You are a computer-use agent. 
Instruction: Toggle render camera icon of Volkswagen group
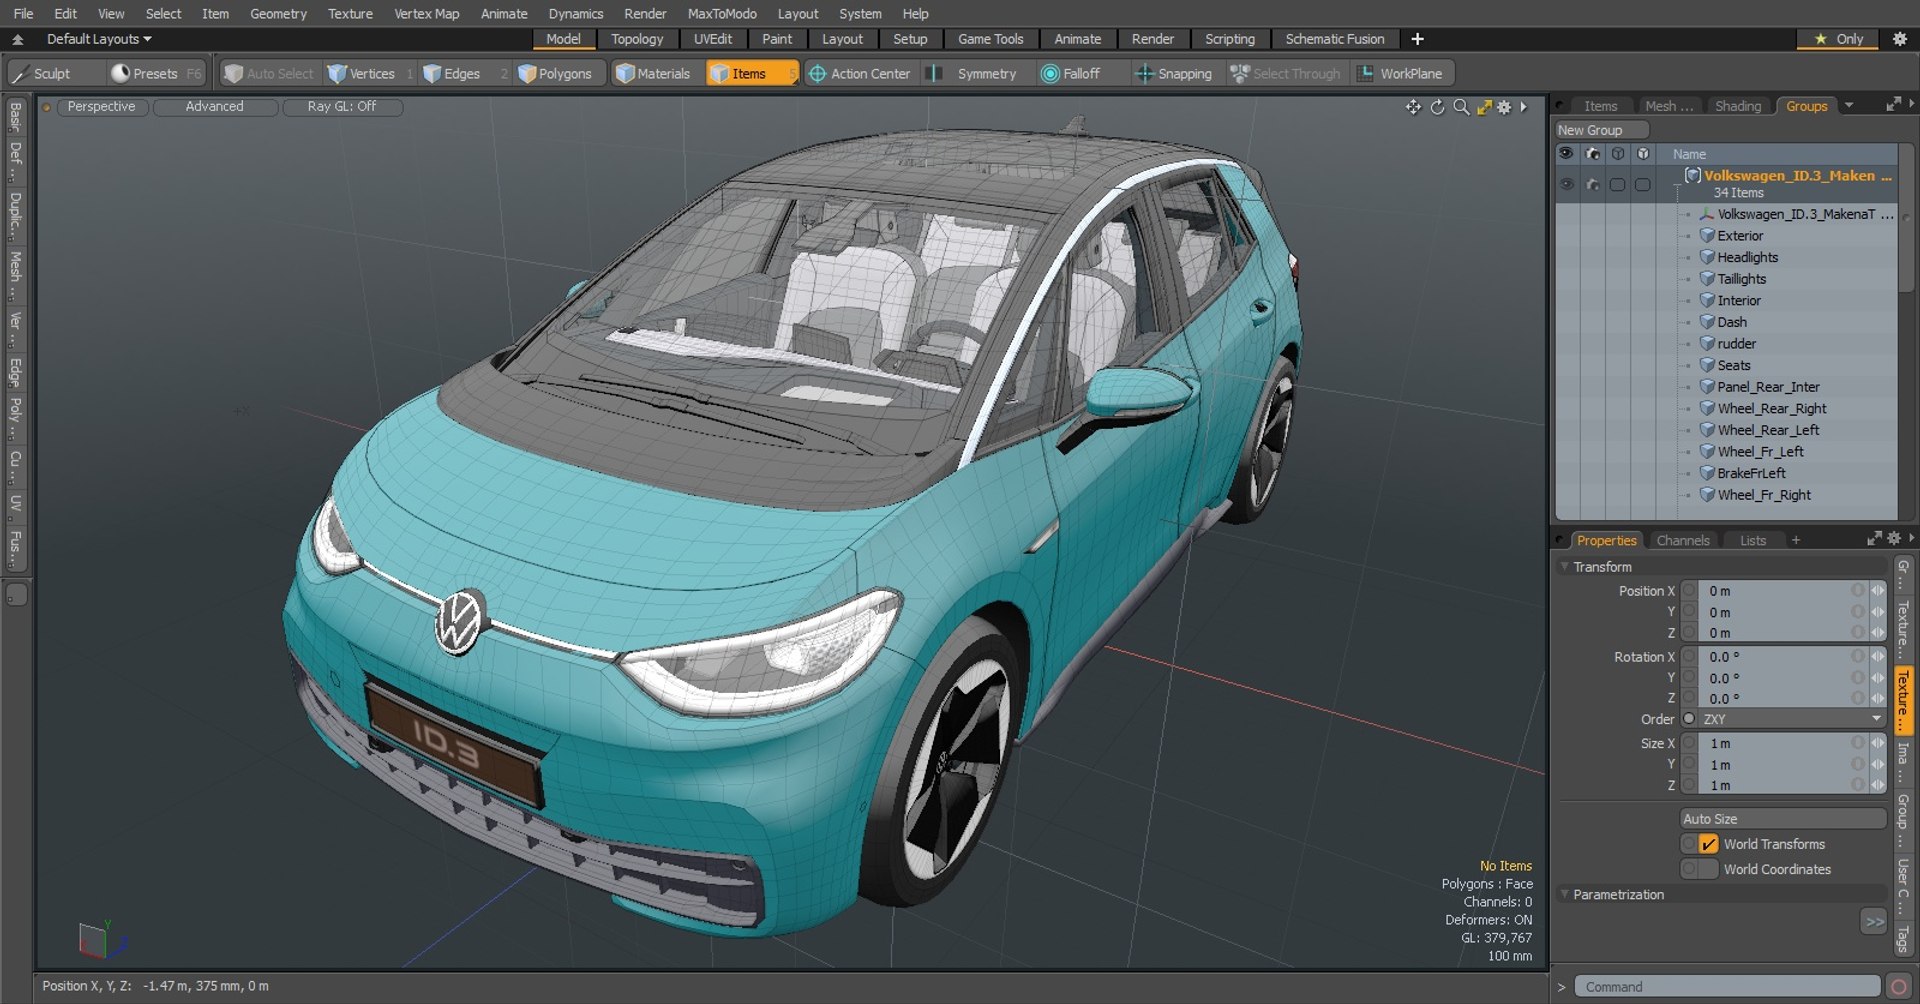pos(1593,185)
